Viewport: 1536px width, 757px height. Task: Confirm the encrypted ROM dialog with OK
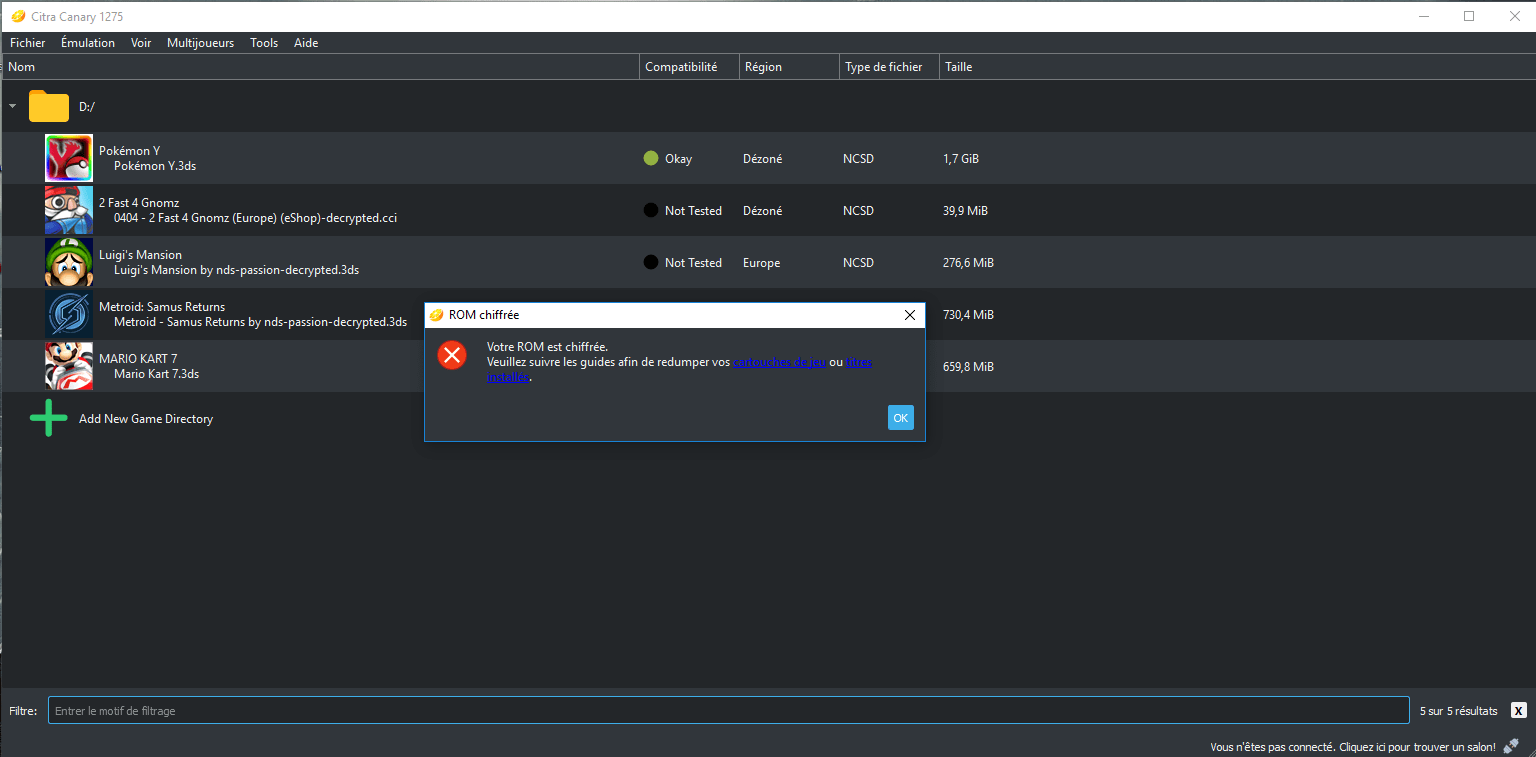[901, 418]
